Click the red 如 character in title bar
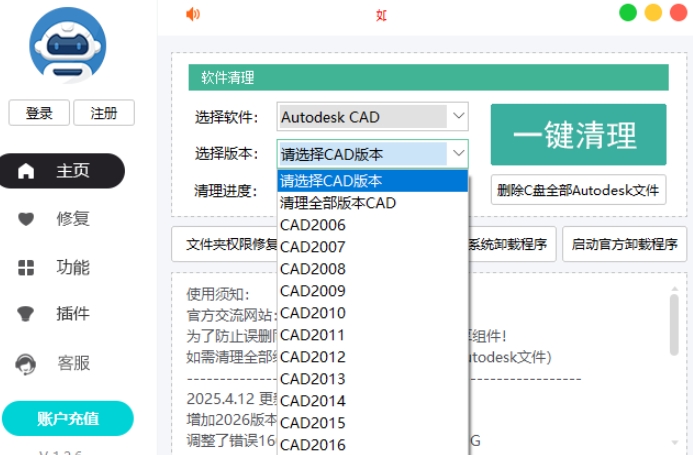This screenshot has width=693, height=455. (381, 15)
